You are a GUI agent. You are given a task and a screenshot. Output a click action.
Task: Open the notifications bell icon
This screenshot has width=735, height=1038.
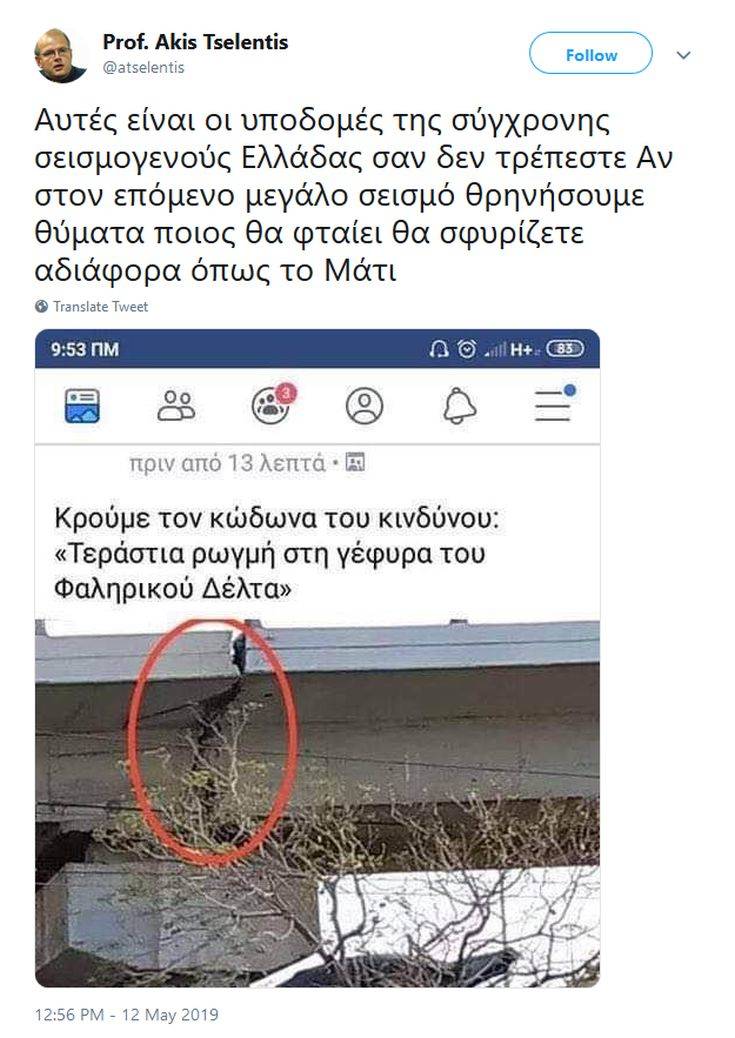[459, 406]
